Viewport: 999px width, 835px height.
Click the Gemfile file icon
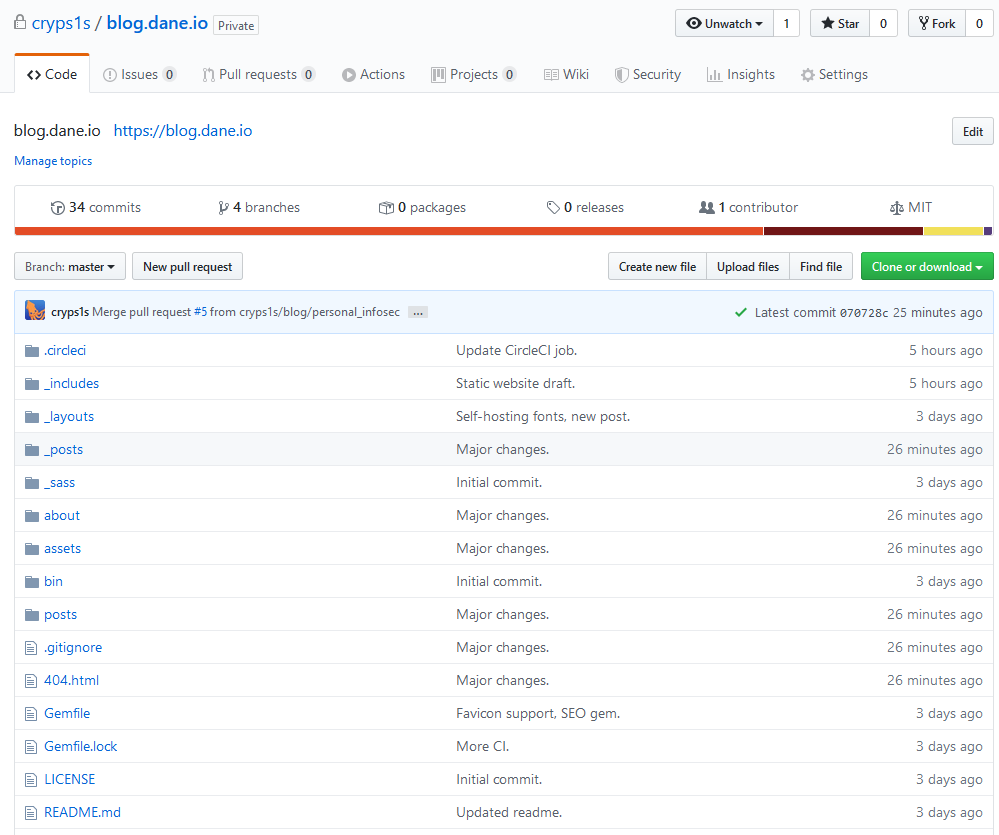pos(31,714)
